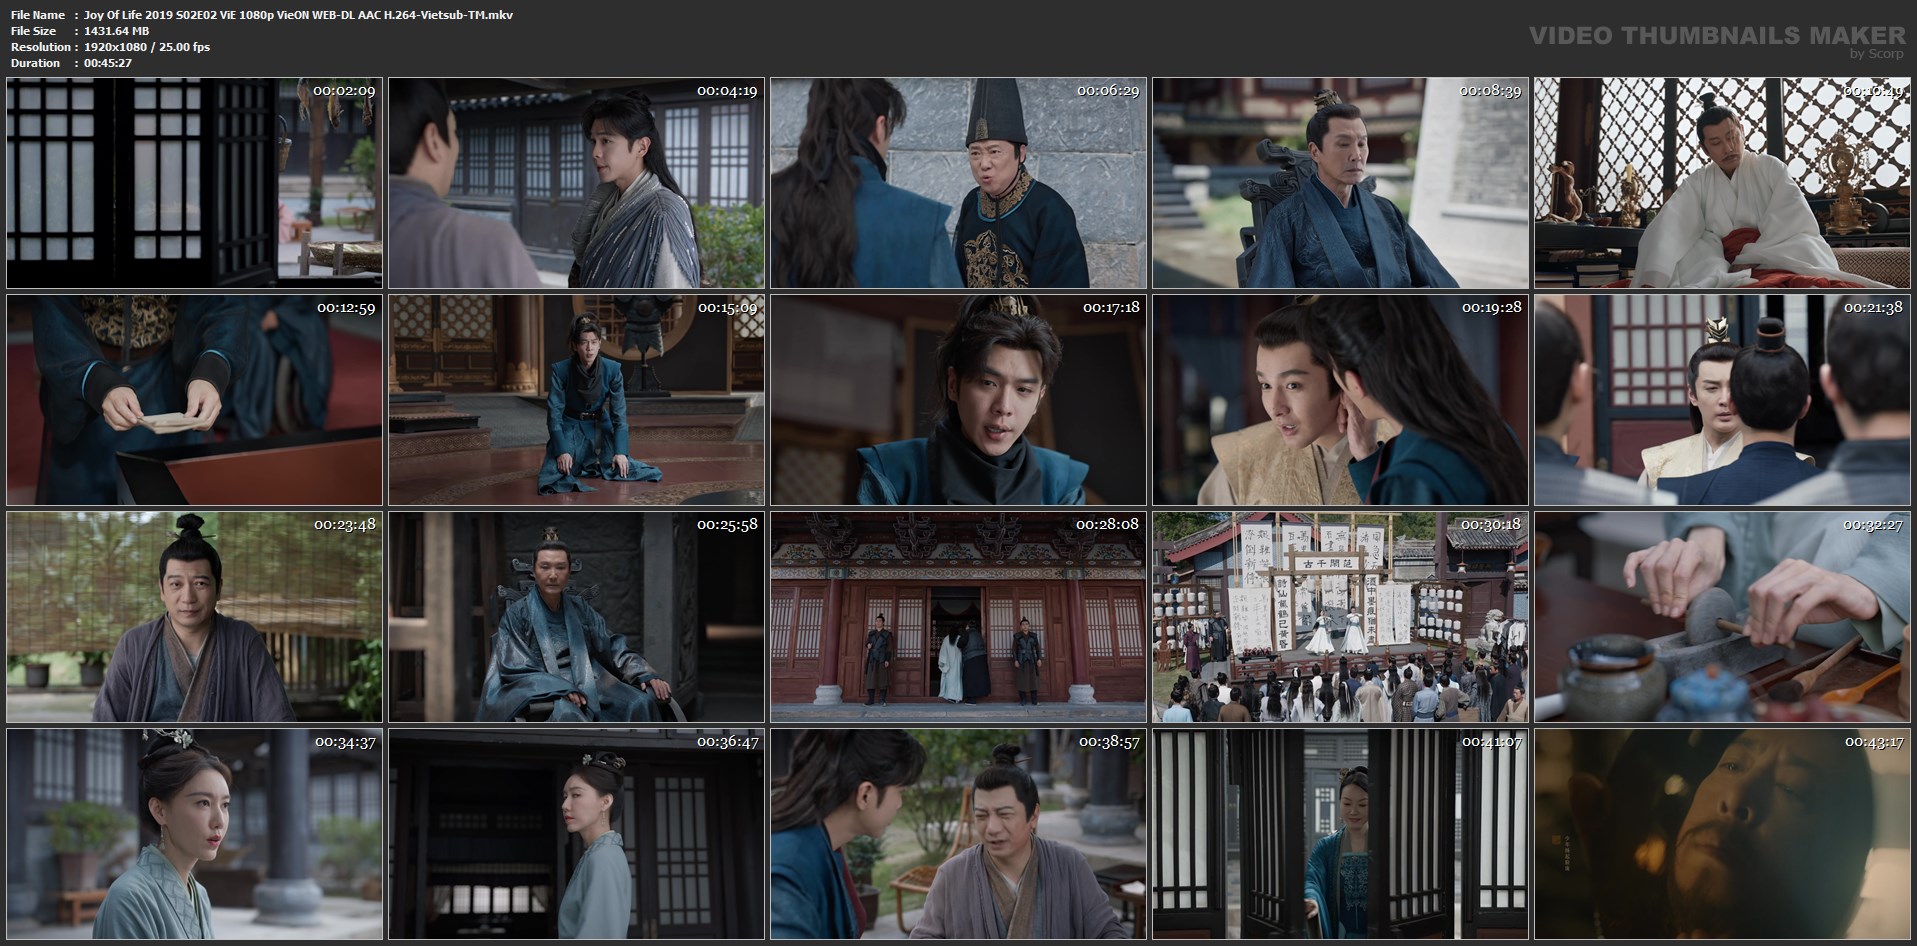The height and width of the screenshot is (946, 1917).
Task: Open the thumbnail stamped 00:06:29
Action: coord(958,183)
